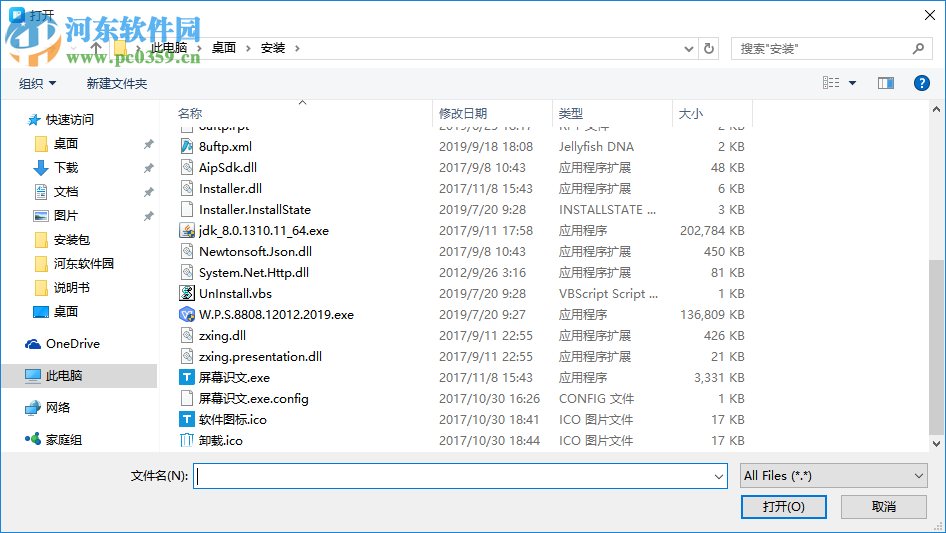Click the 取消 button
946x533 pixels.
pos(884,506)
